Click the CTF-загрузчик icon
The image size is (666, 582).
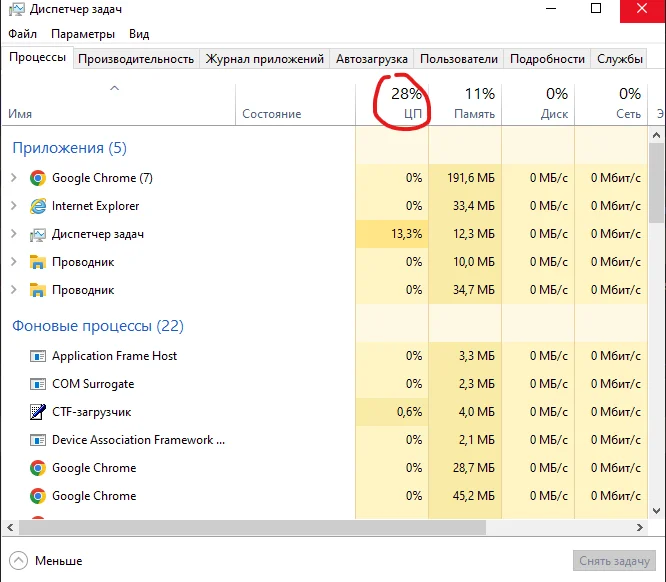tap(38, 412)
